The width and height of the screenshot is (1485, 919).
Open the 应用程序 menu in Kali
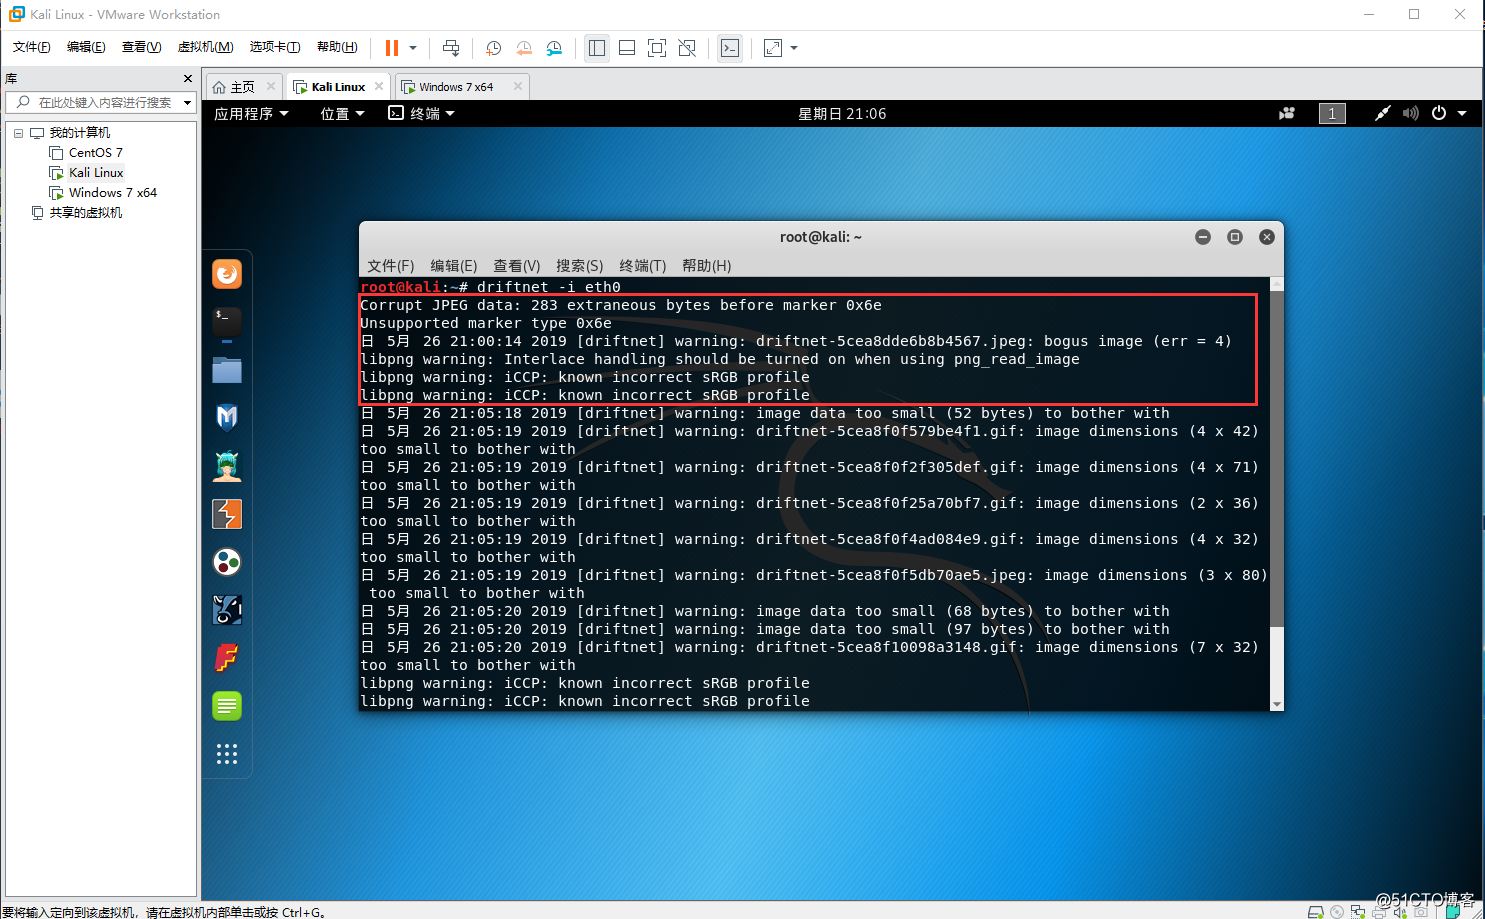[x=251, y=113]
